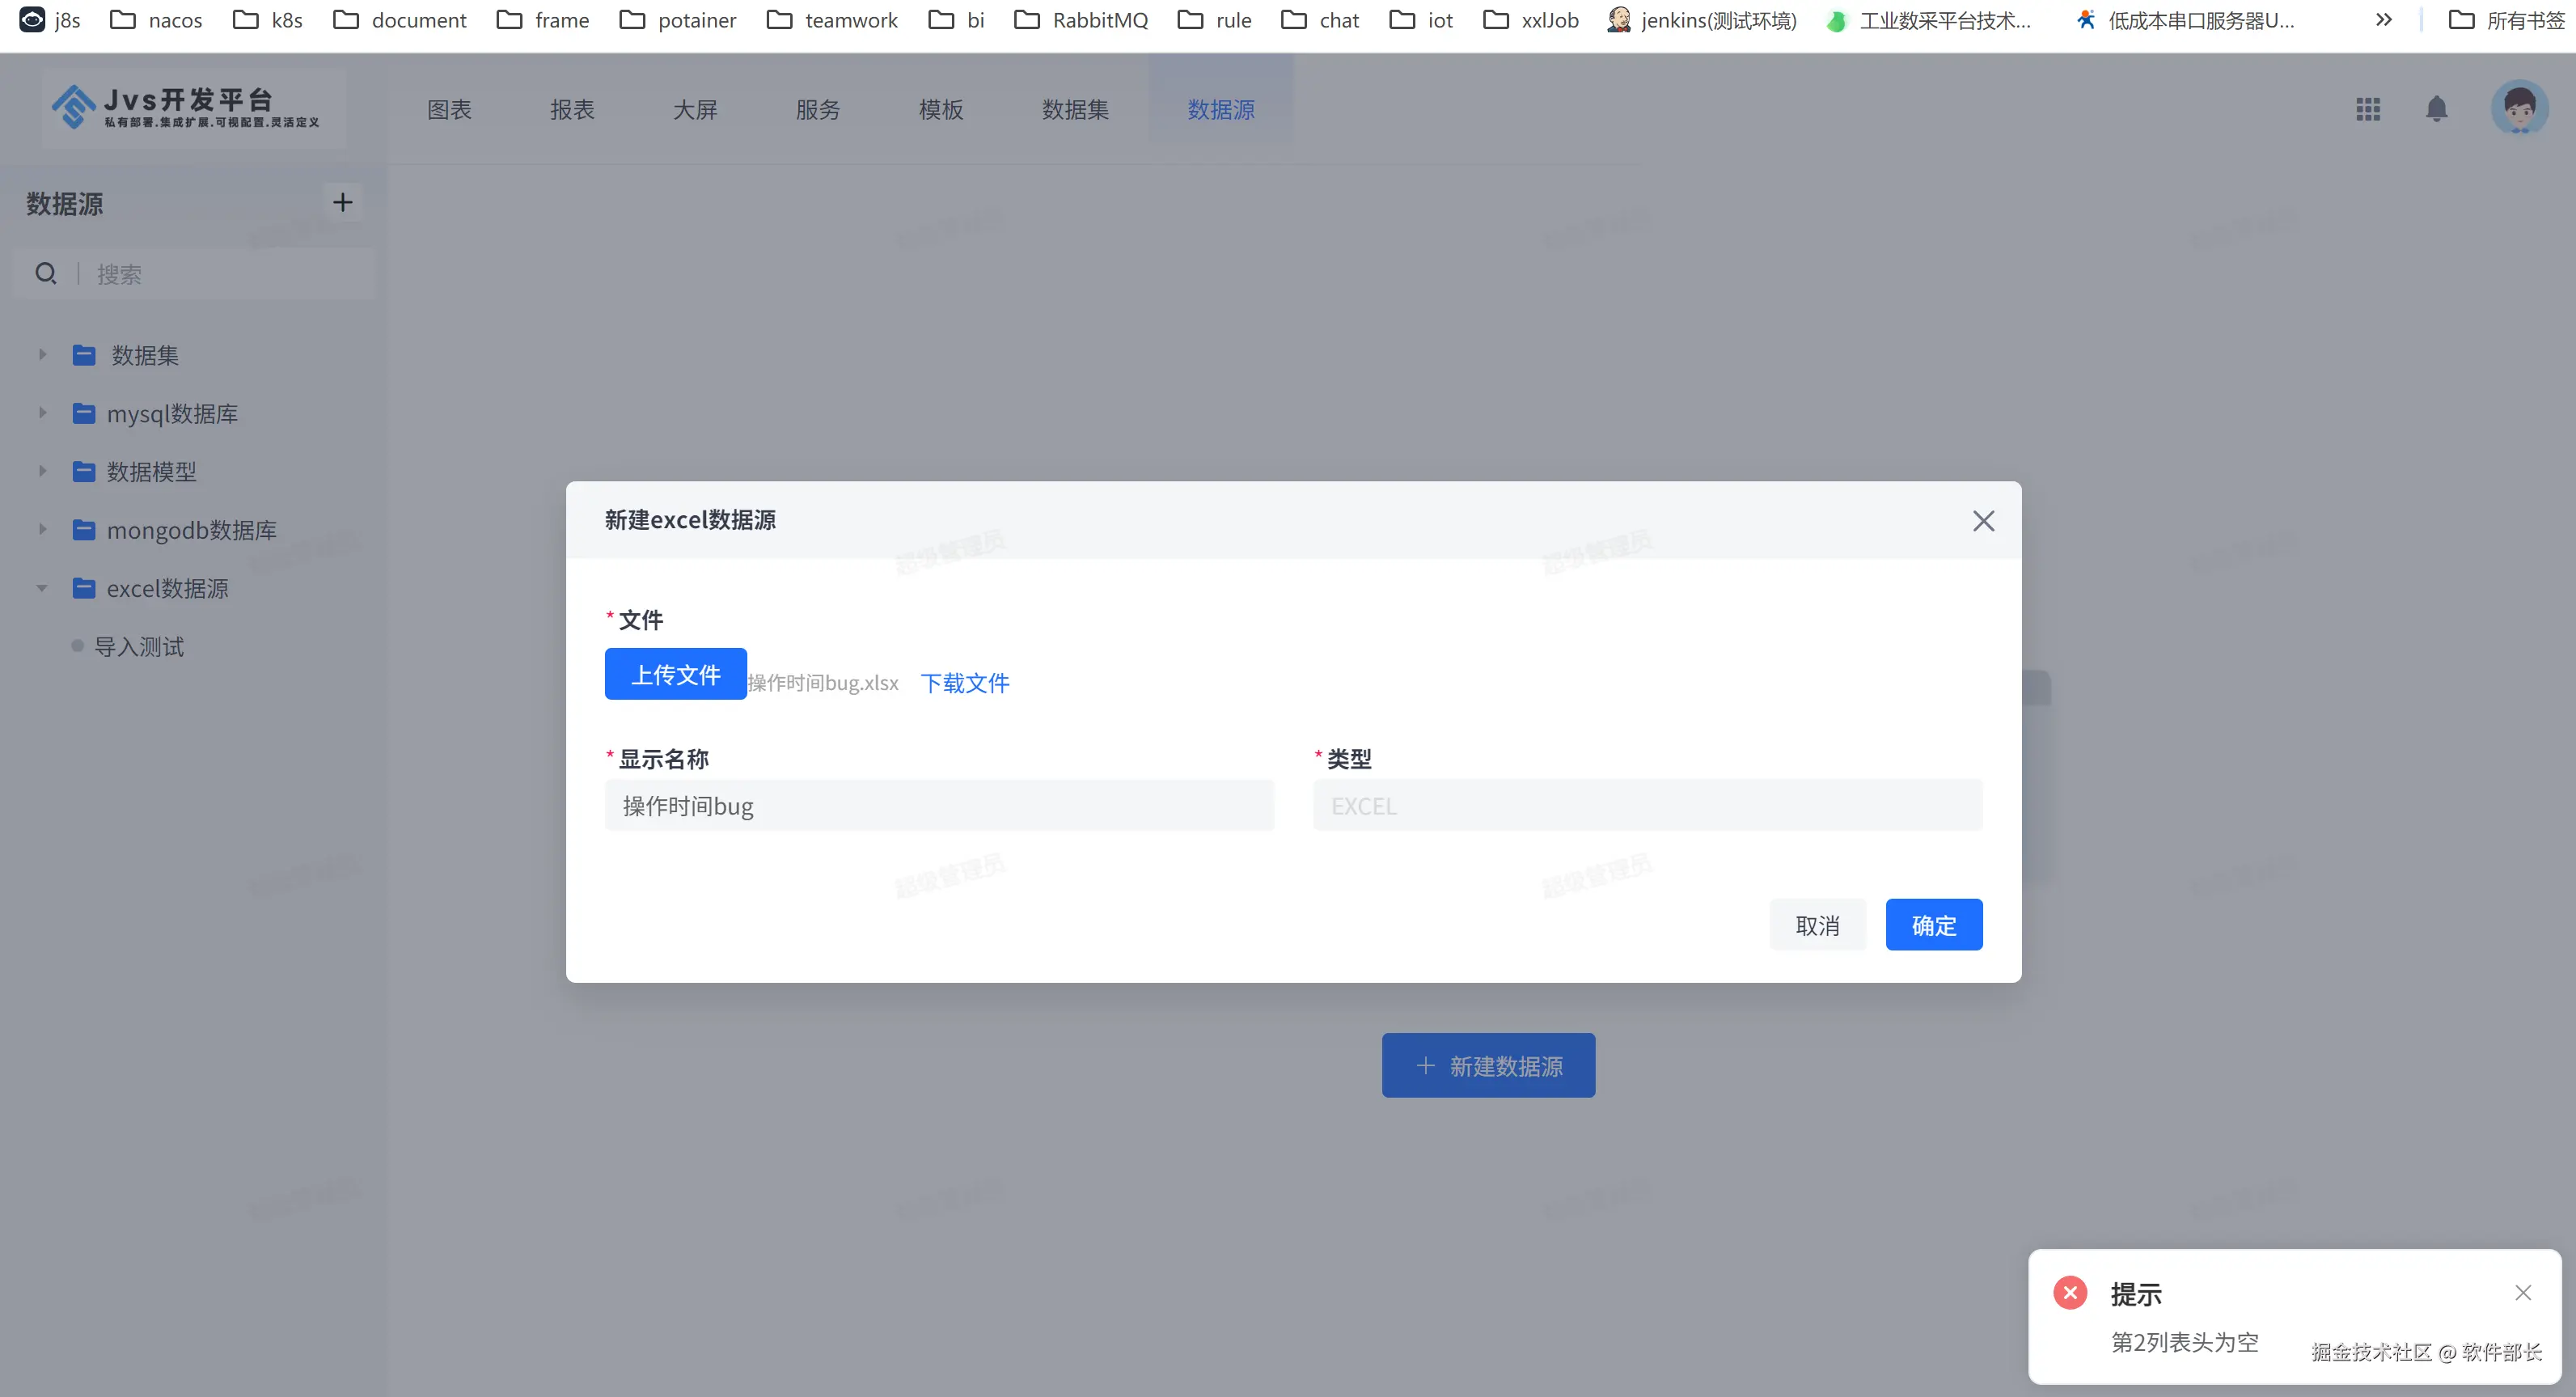Close the 新建excel数据源 dialog with X
The image size is (2576, 1397).
1983,521
